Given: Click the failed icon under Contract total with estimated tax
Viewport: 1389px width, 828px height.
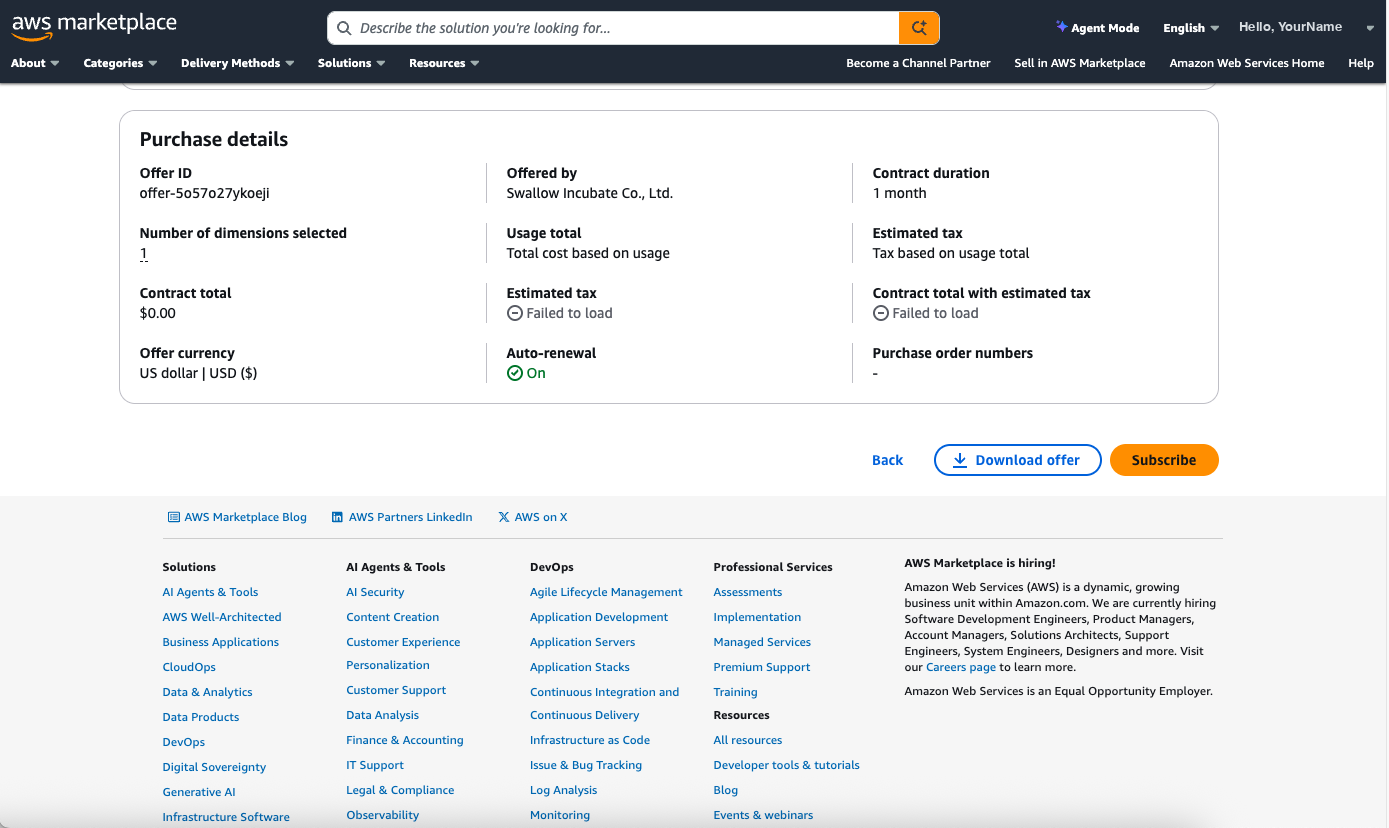Looking at the screenshot, I should coord(881,313).
